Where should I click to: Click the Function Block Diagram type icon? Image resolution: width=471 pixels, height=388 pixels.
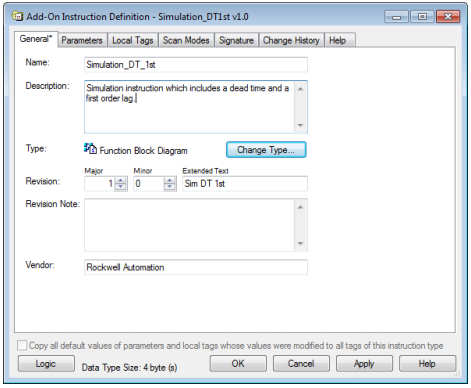90,149
